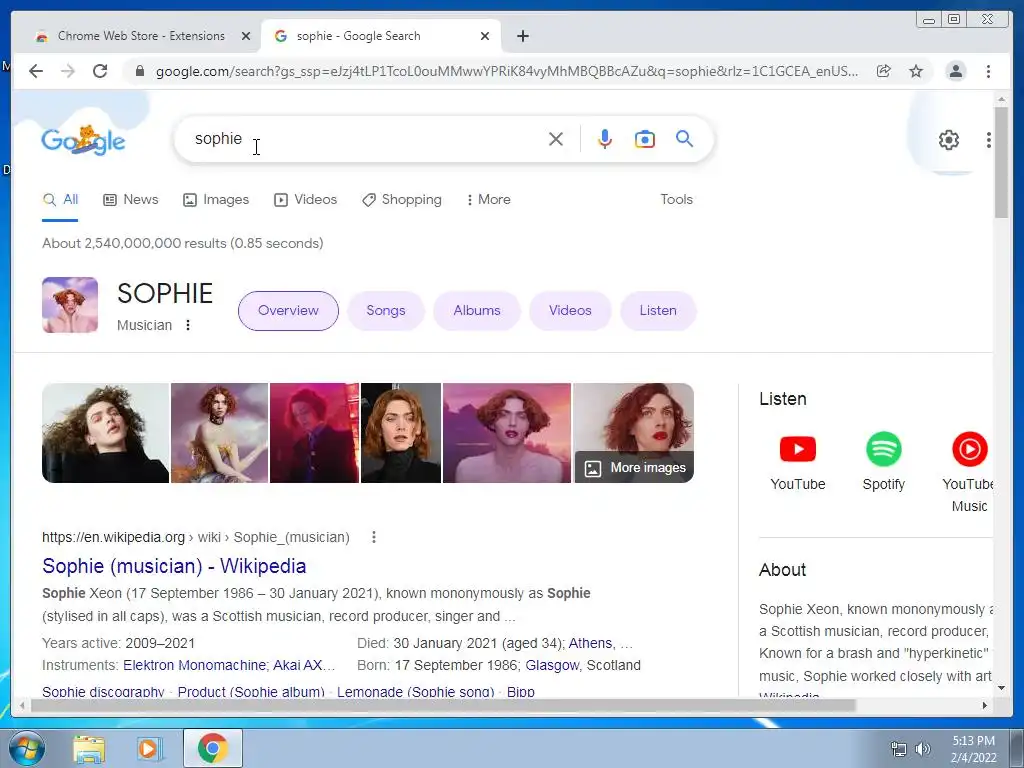Click the search query input field
The width and height of the screenshot is (1024, 768).
366,138
